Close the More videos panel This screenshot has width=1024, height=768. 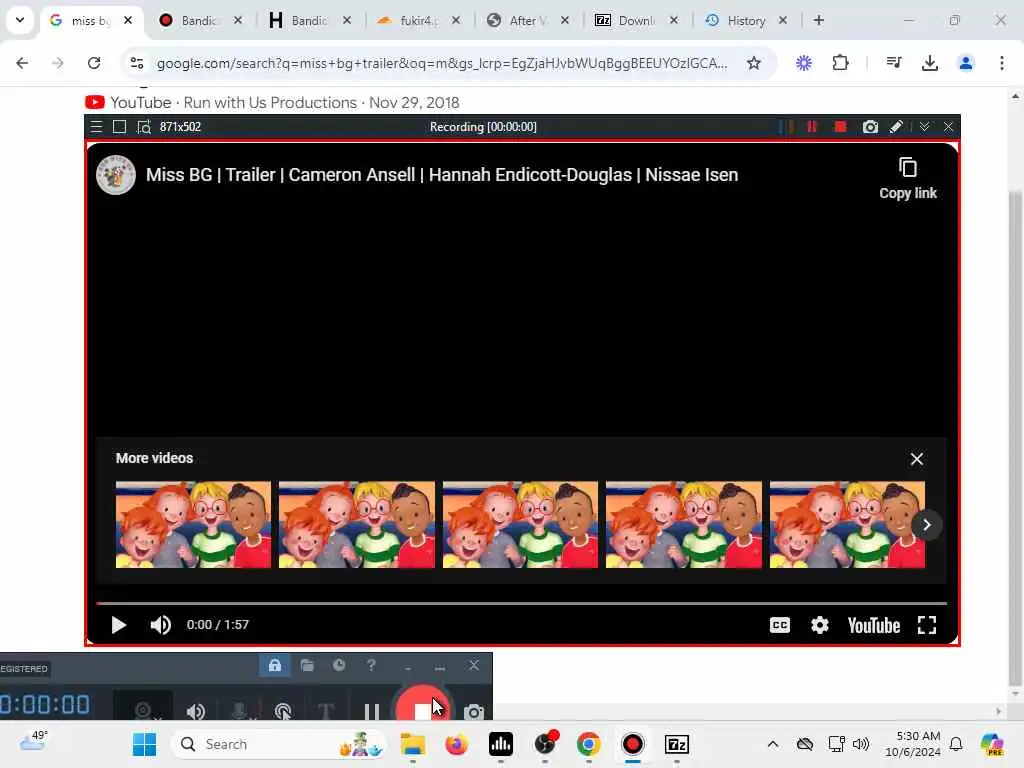tap(917, 459)
